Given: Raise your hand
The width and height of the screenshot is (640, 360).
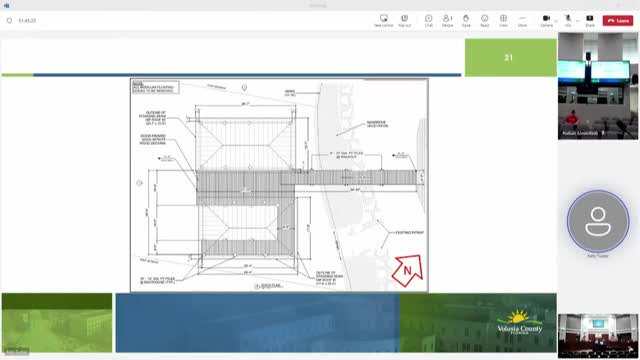Looking at the screenshot, I should tap(466, 20).
